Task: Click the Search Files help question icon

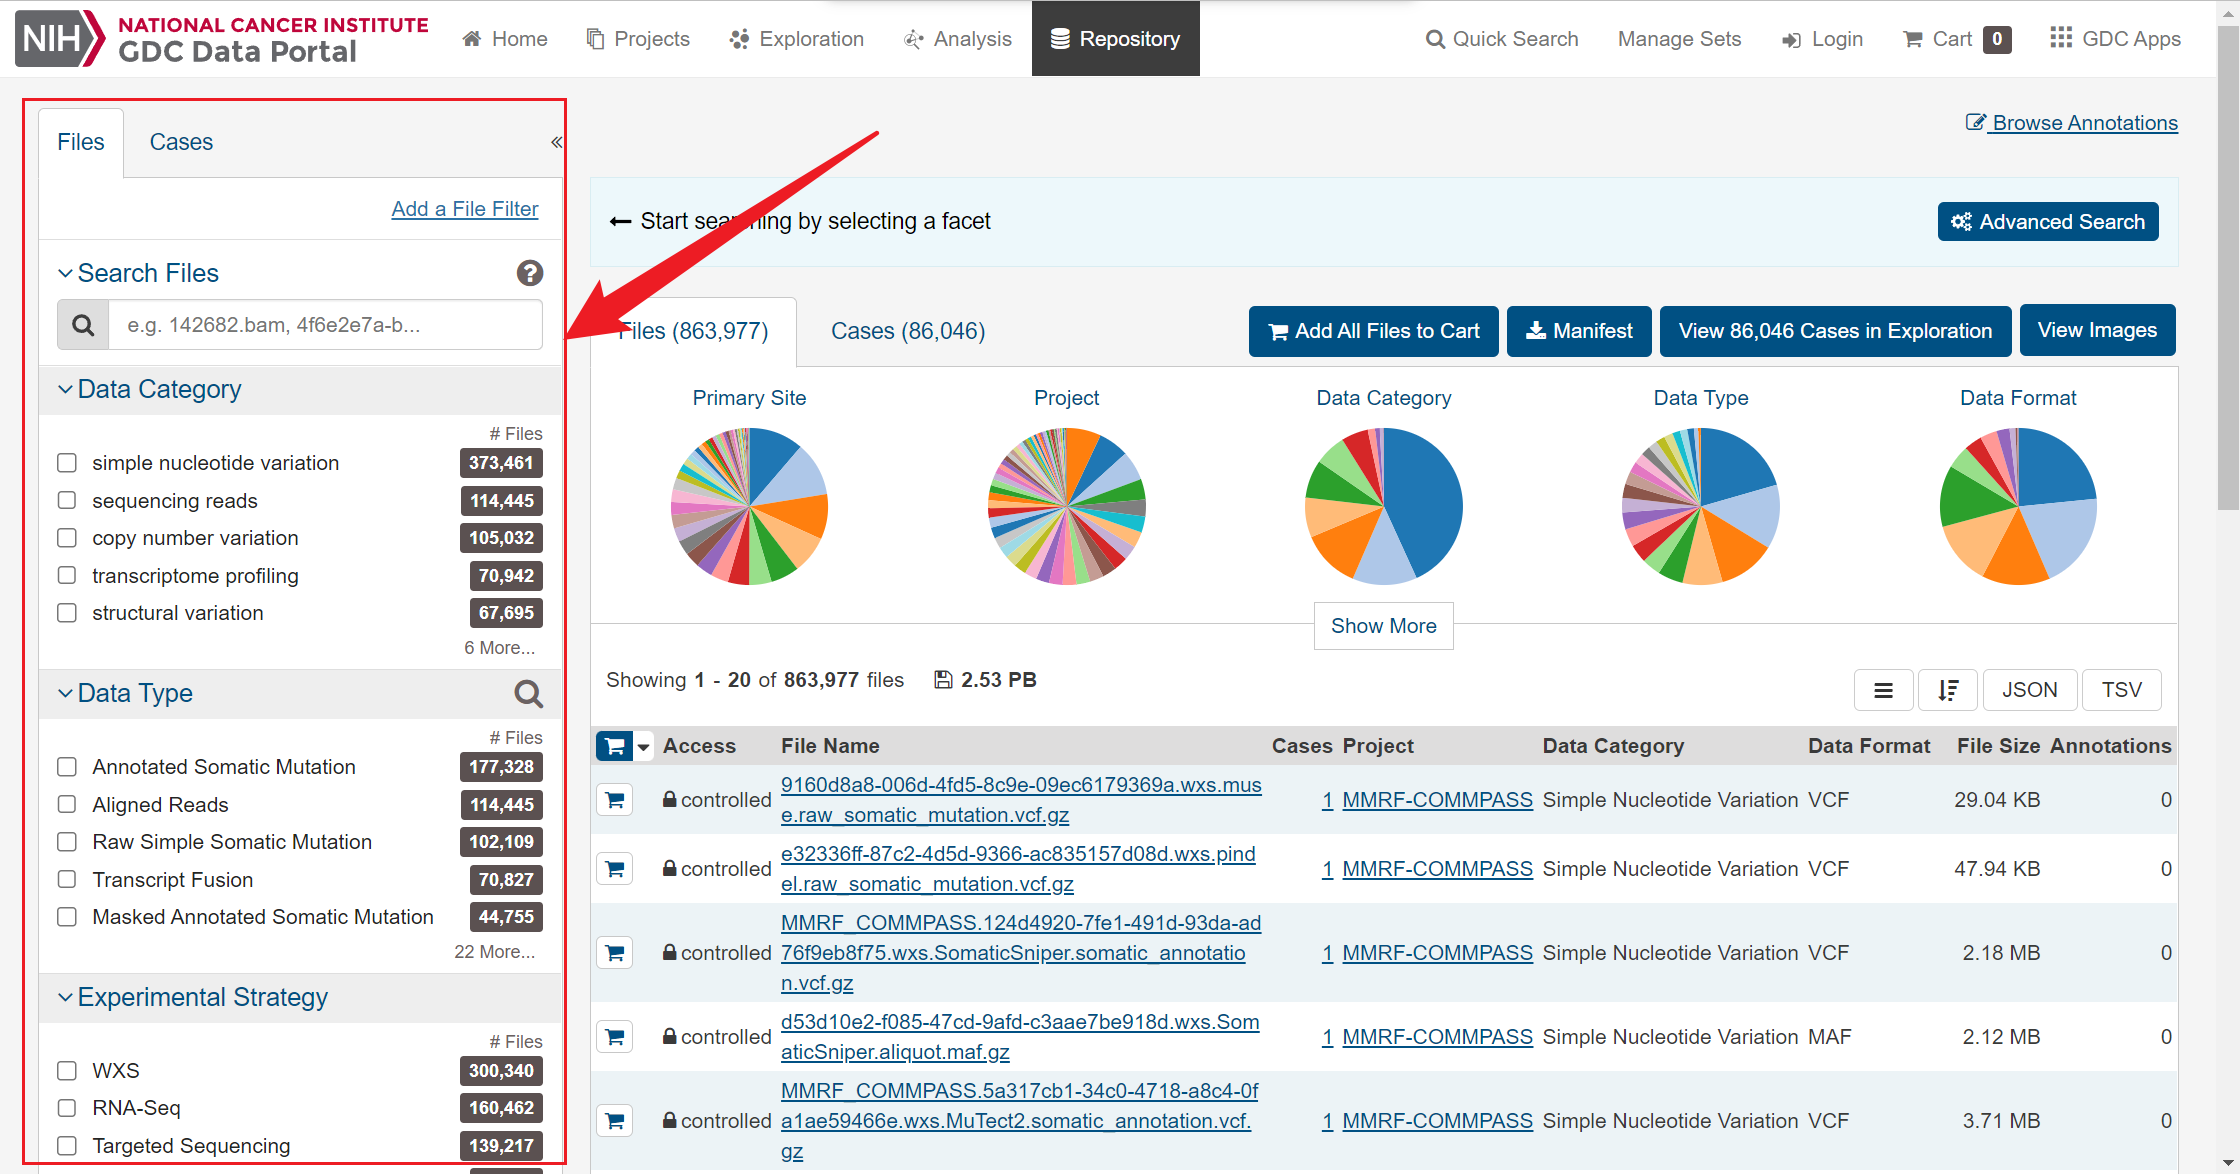Action: coord(529,273)
